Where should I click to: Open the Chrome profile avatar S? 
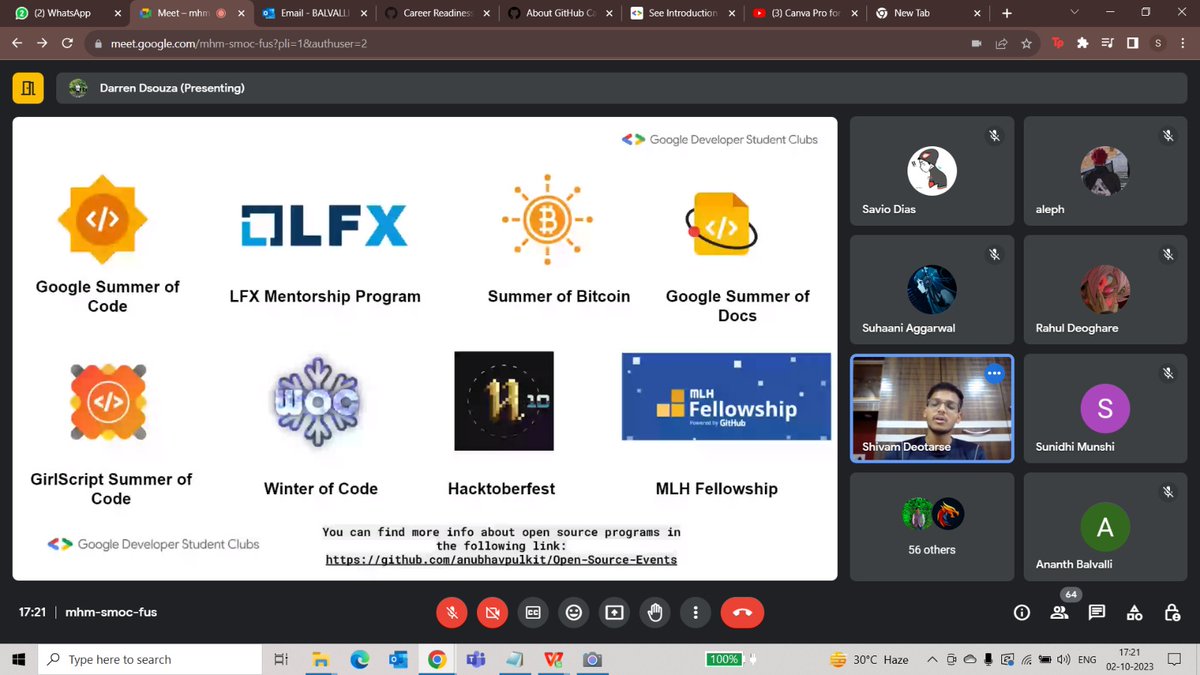(1158, 44)
